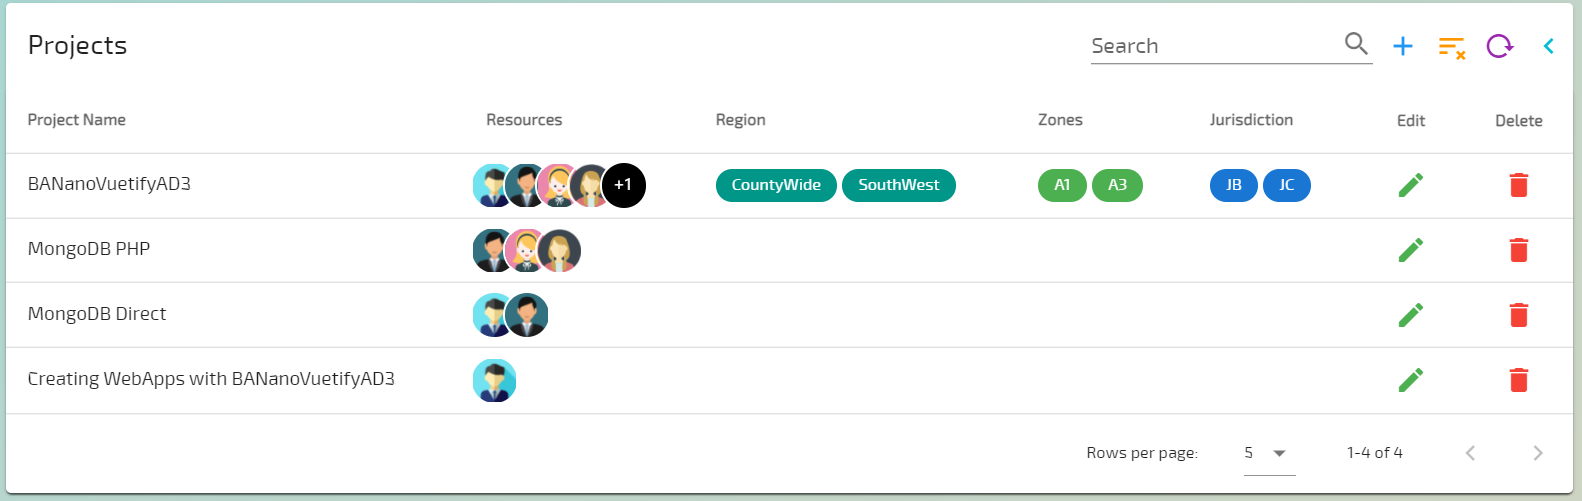1582x501 pixels.
Task: Delete the BANanoVuetifyAD3 project row
Action: click(1518, 185)
